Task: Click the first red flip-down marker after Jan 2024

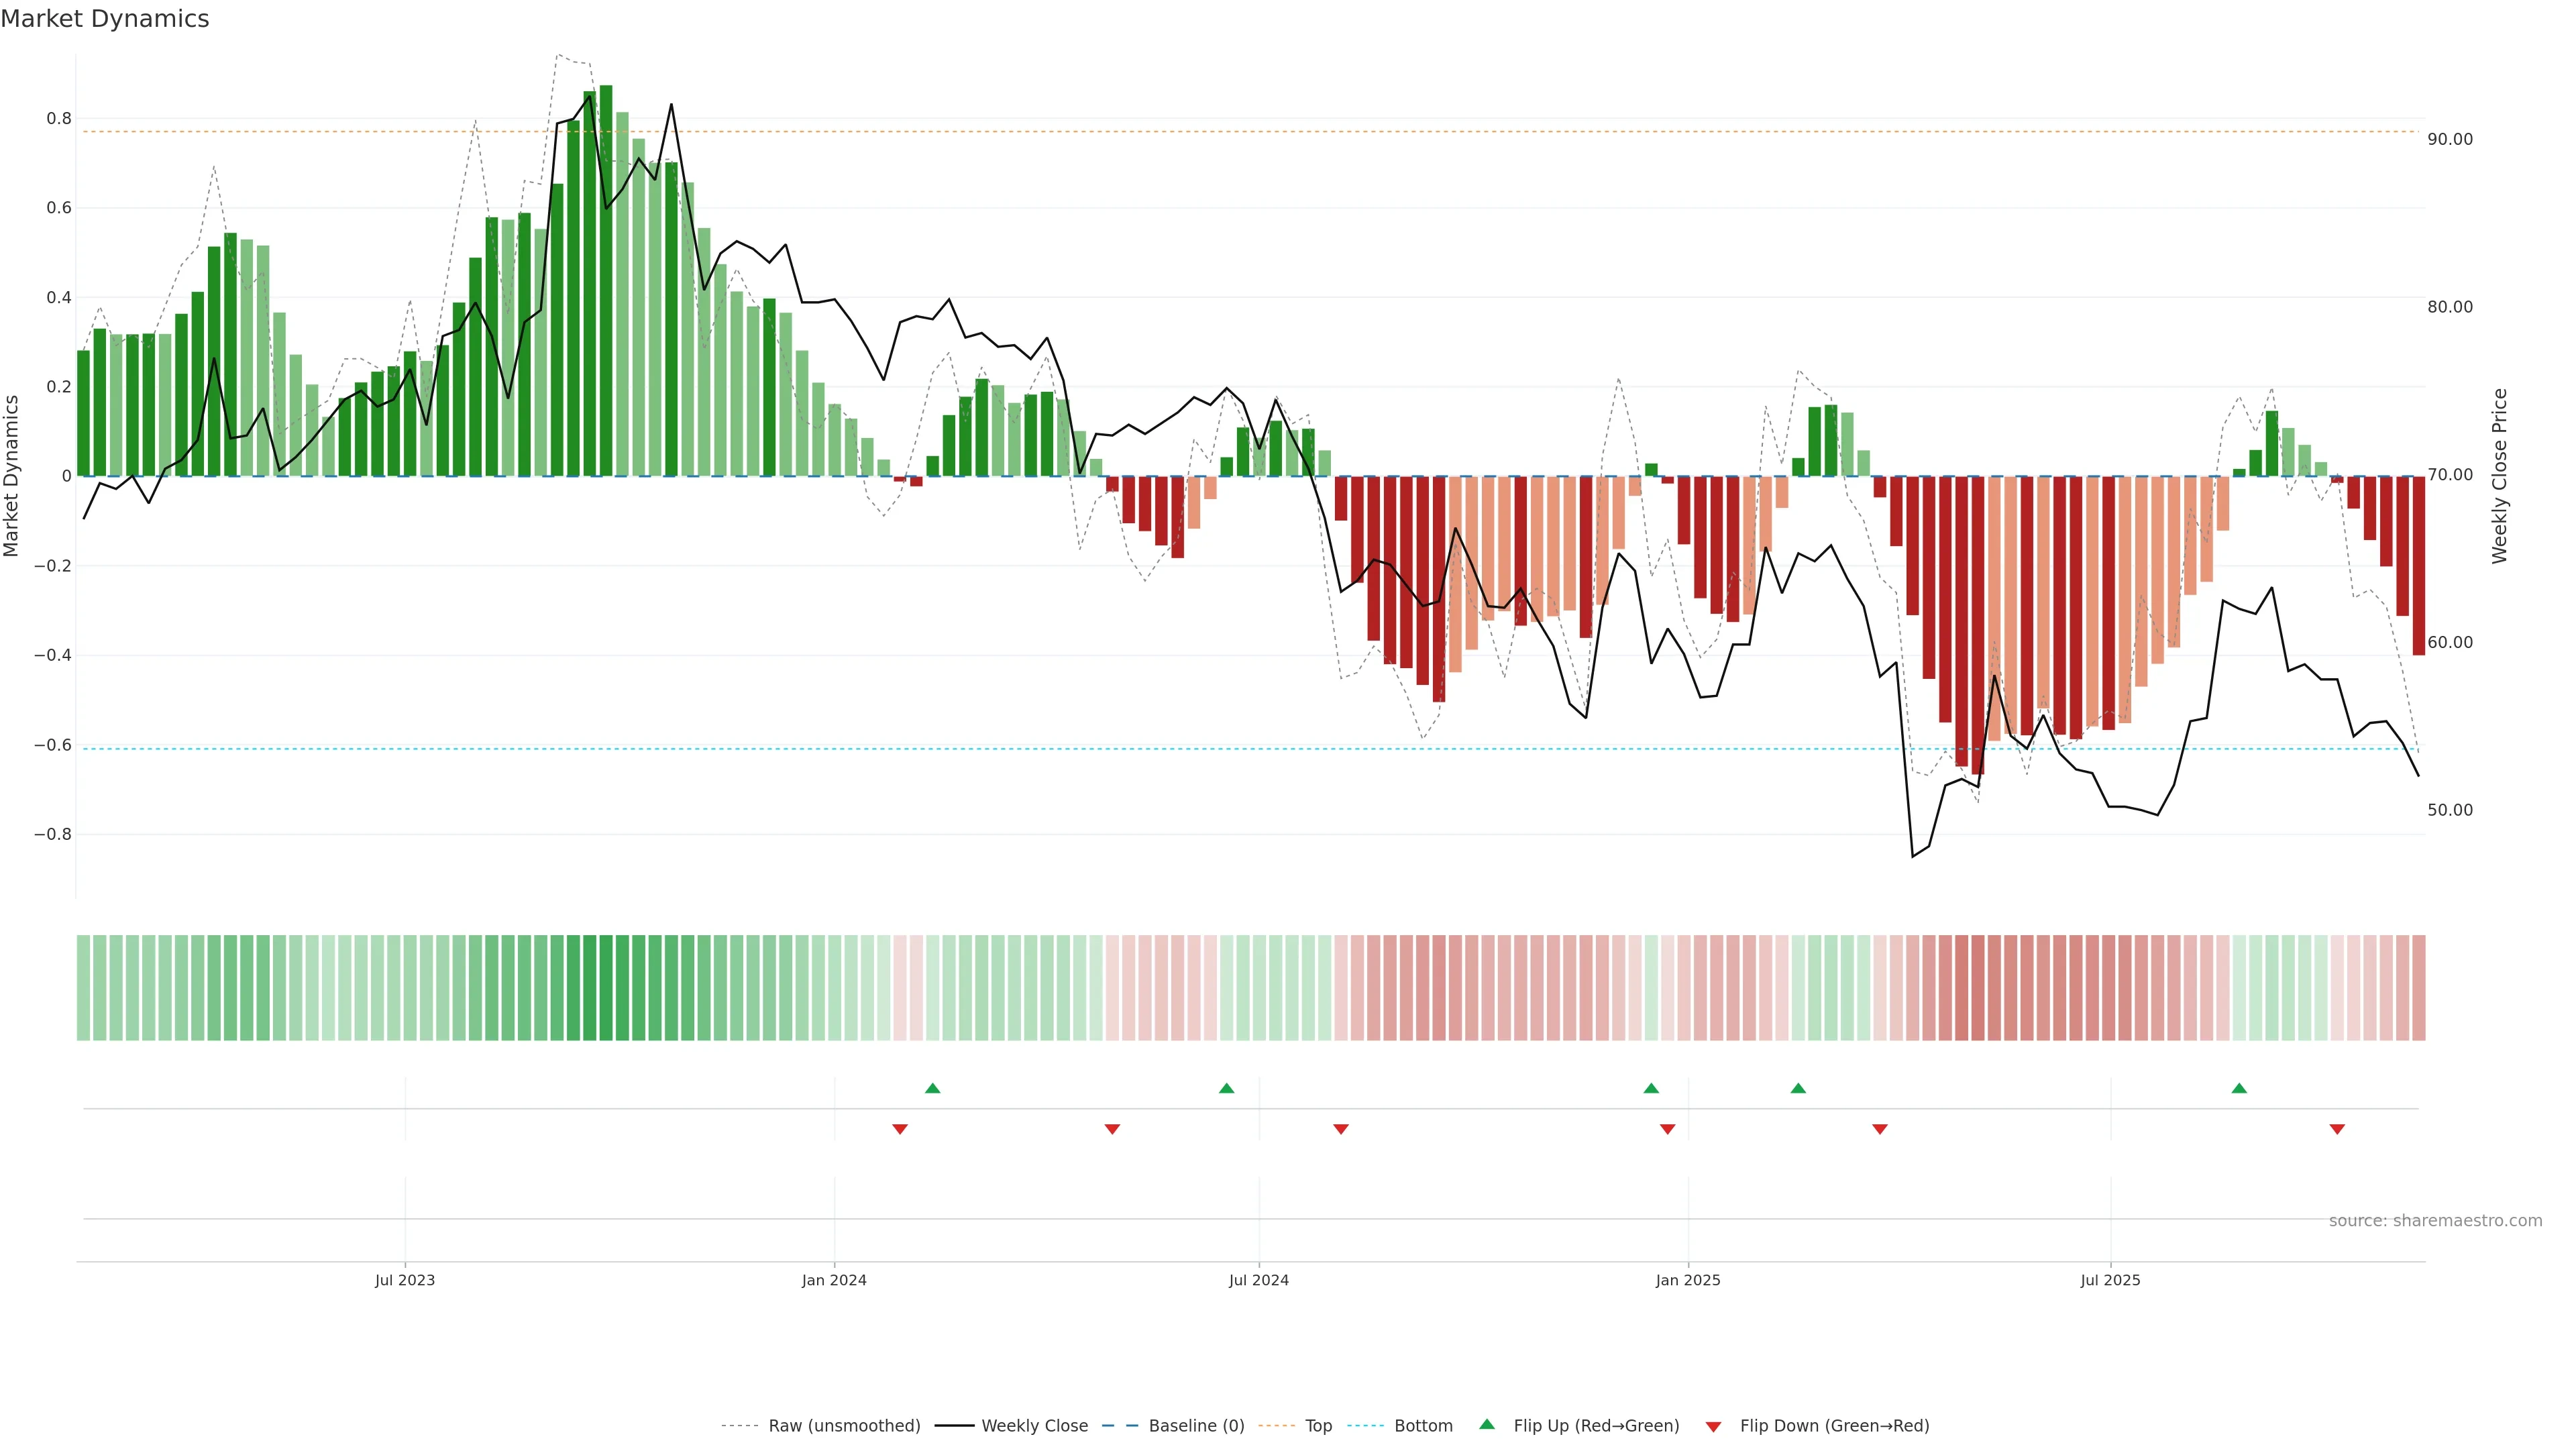Action: tap(900, 1129)
